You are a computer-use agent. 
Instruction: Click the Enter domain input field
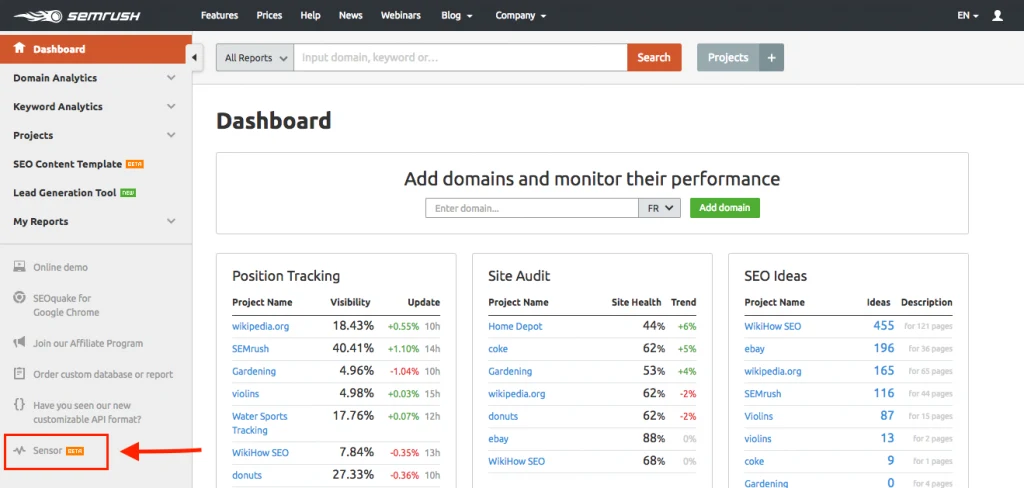pos(532,208)
